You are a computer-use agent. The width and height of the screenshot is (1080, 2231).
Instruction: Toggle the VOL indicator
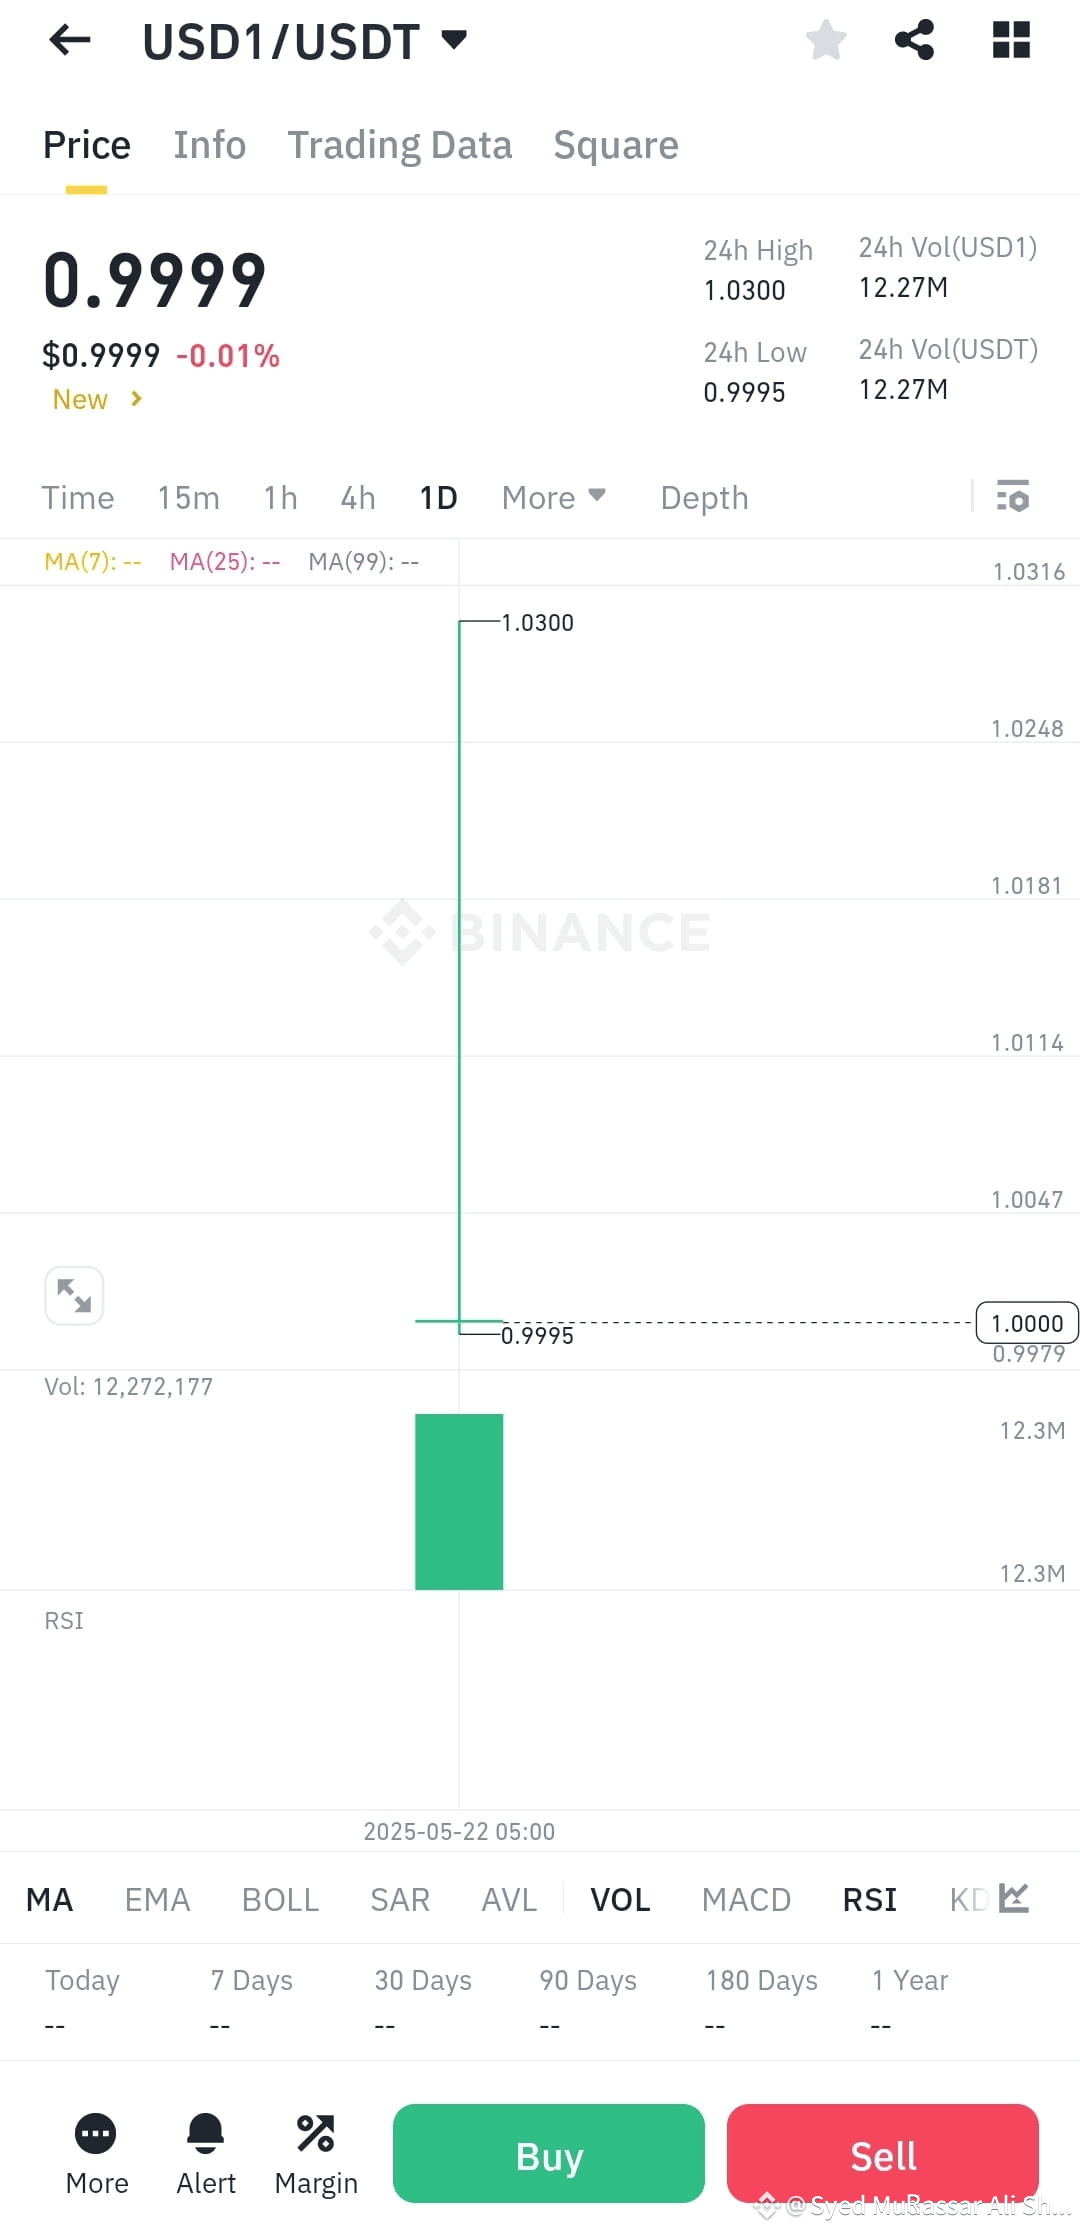620,1899
